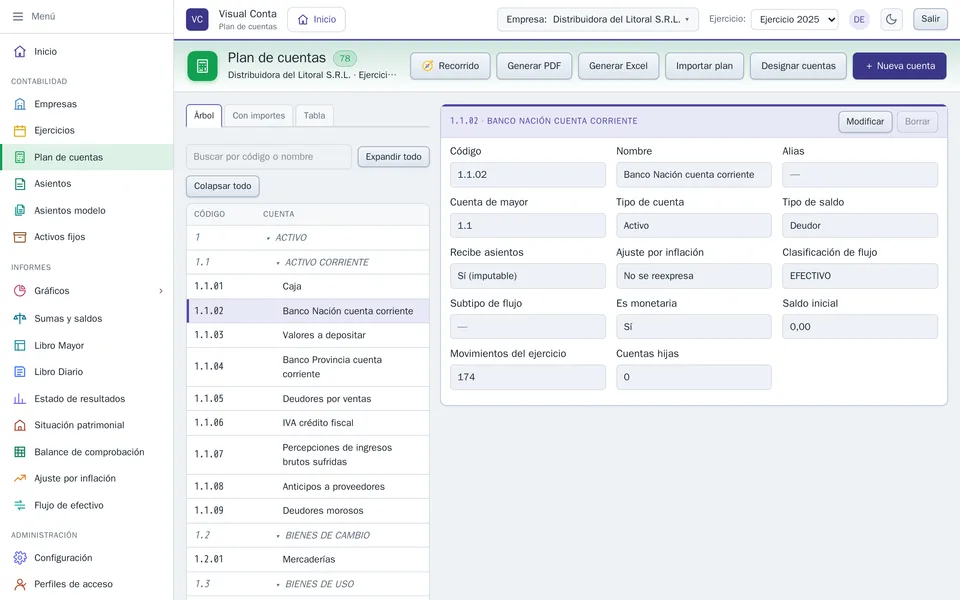Click the Perfiles de acceso user icon

(x=20, y=584)
